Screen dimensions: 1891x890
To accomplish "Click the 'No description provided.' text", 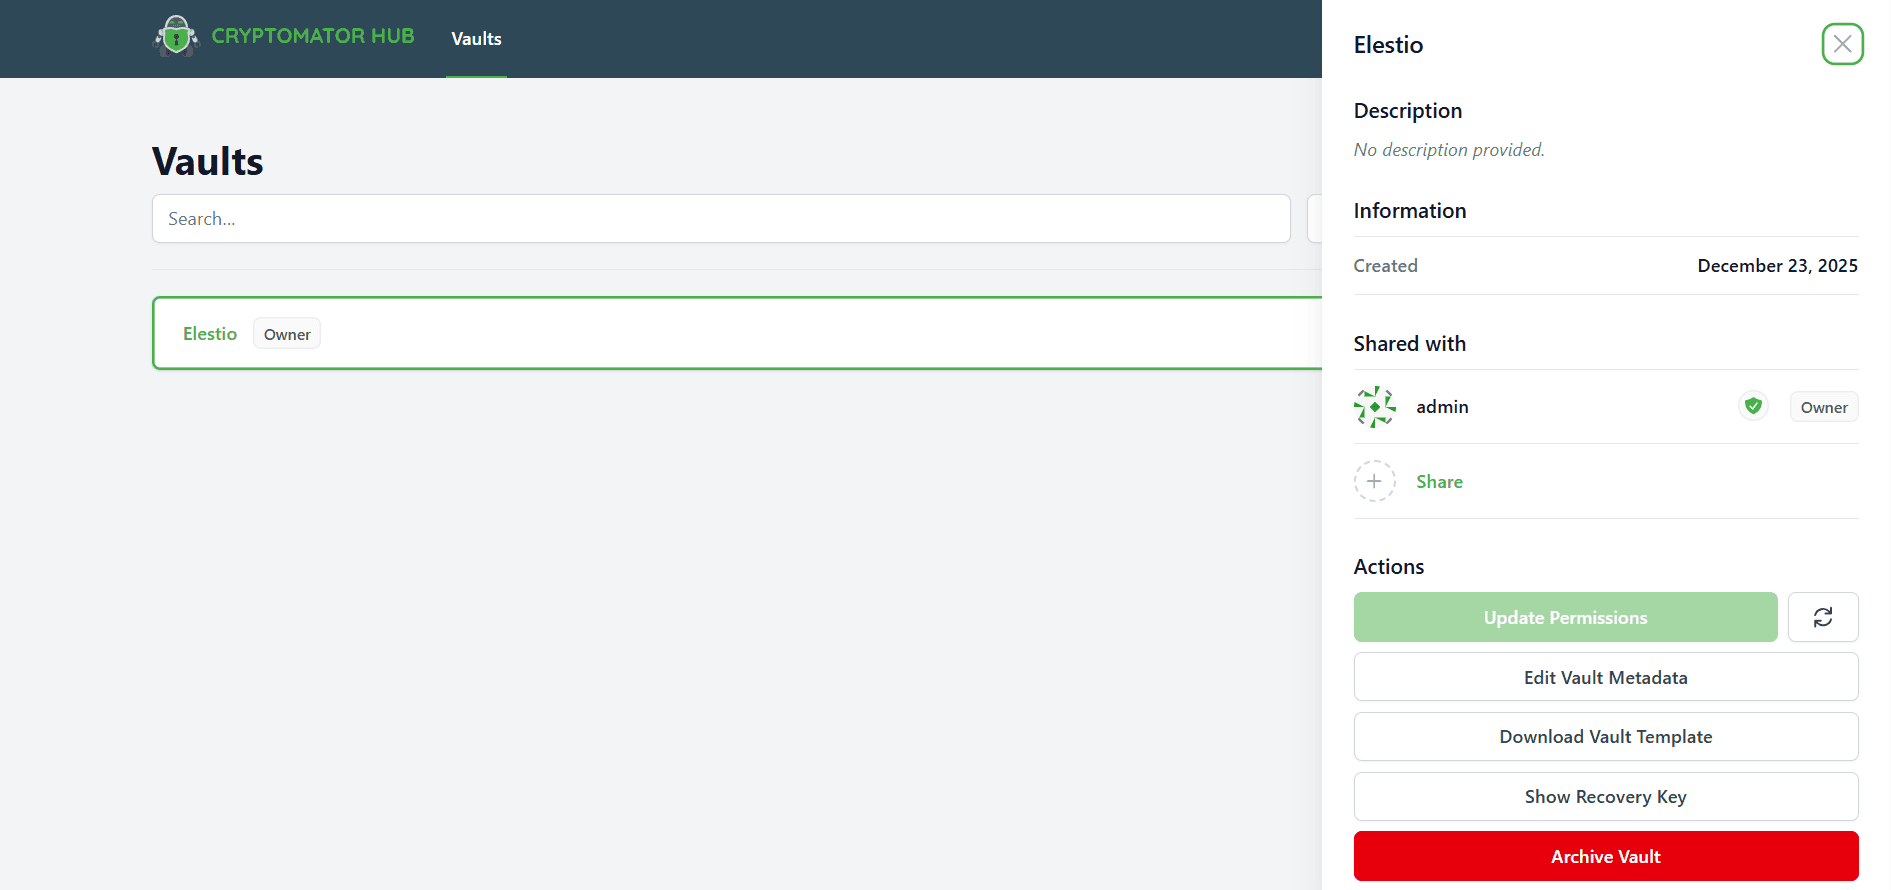I will (1449, 150).
